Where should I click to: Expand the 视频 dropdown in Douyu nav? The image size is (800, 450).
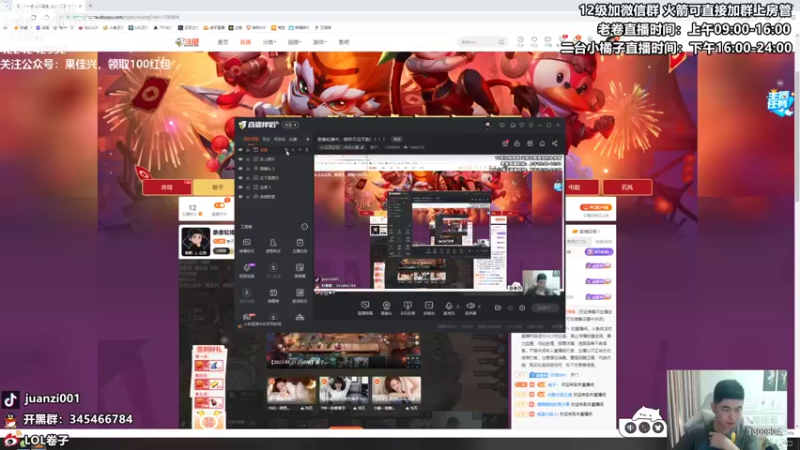[x=294, y=42]
